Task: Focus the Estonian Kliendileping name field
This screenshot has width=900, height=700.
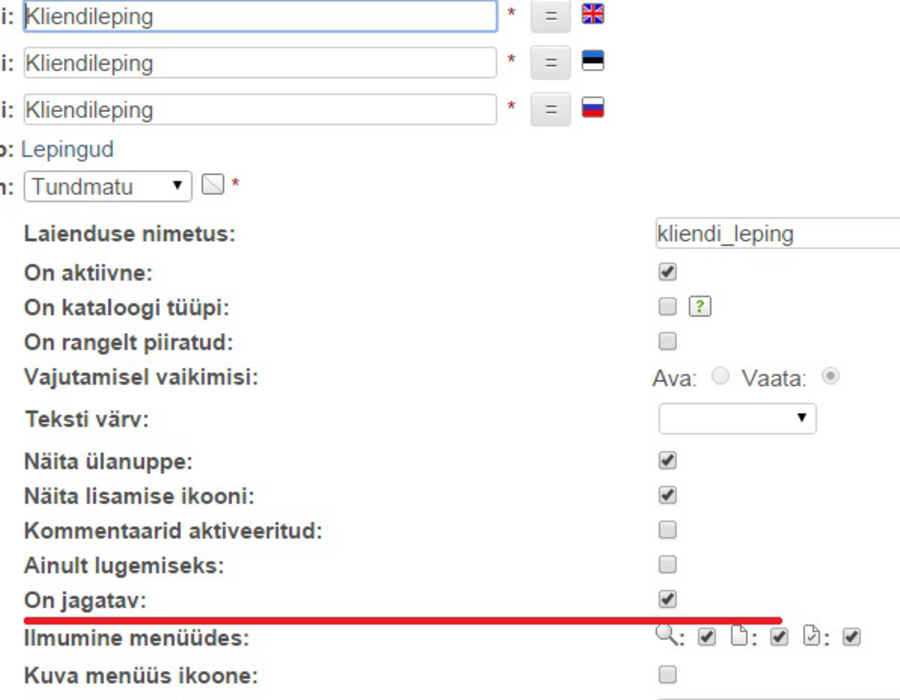Action: (260, 63)
